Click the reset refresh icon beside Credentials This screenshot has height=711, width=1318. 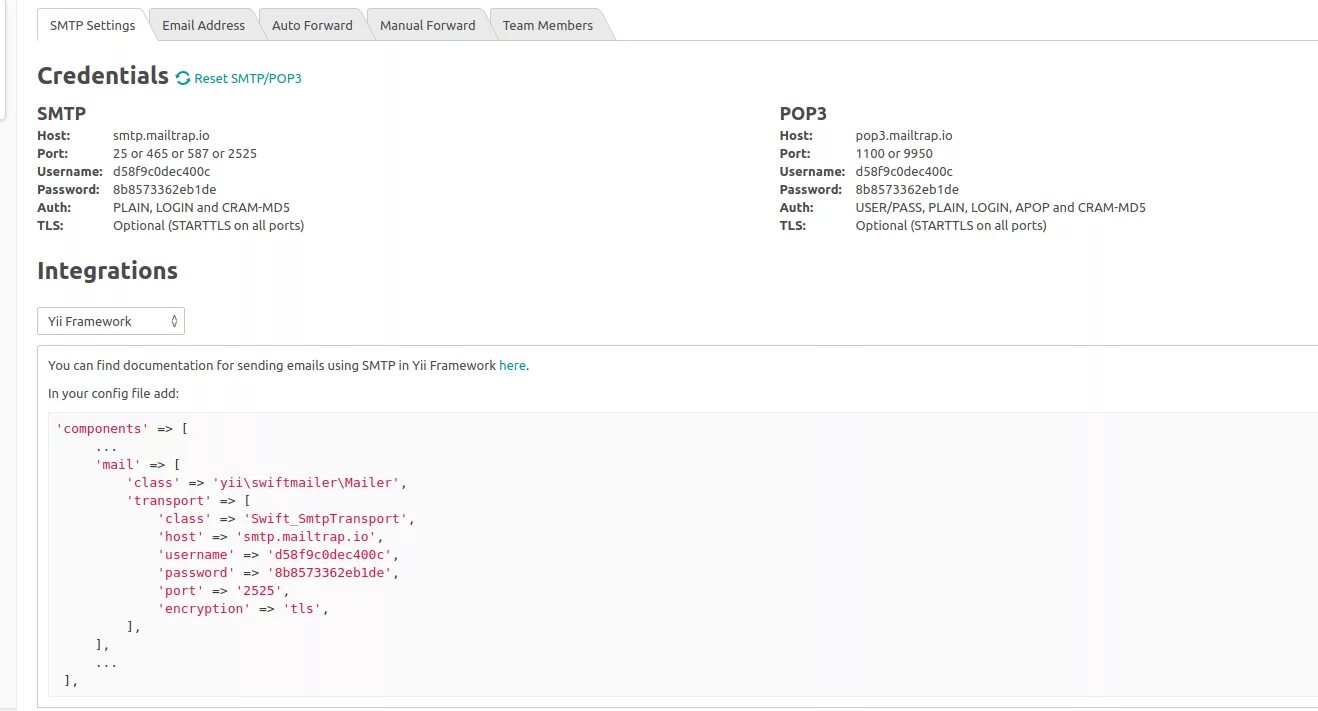183,78
